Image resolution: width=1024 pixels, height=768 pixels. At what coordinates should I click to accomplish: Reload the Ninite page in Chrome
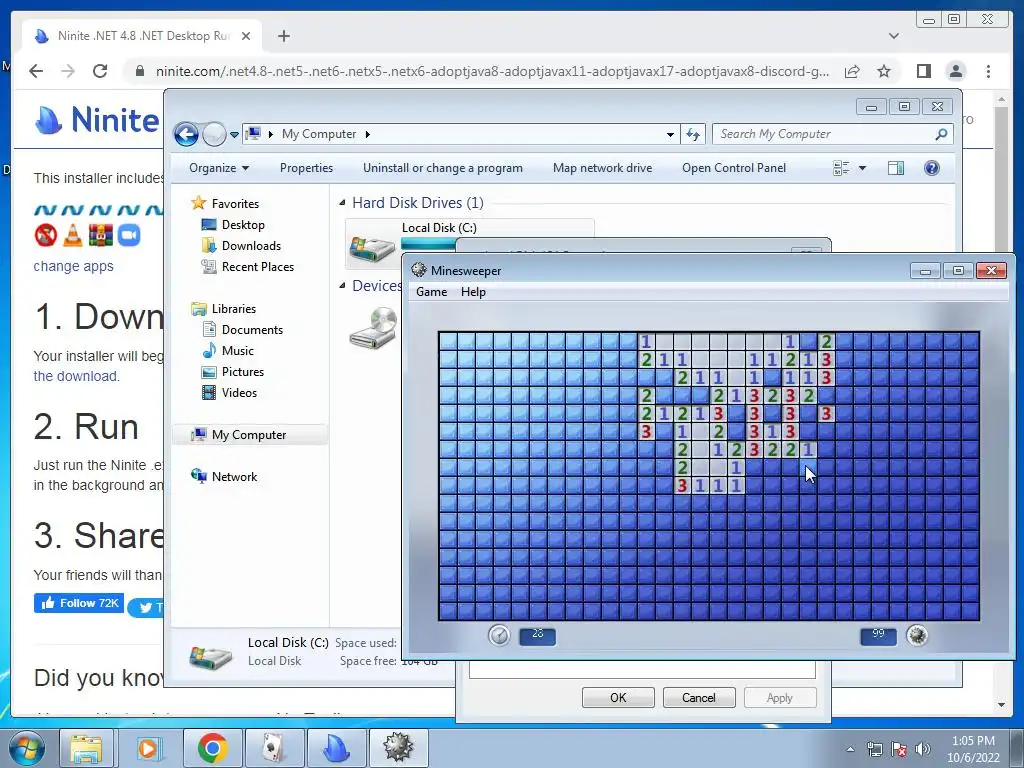coord(100,71)
